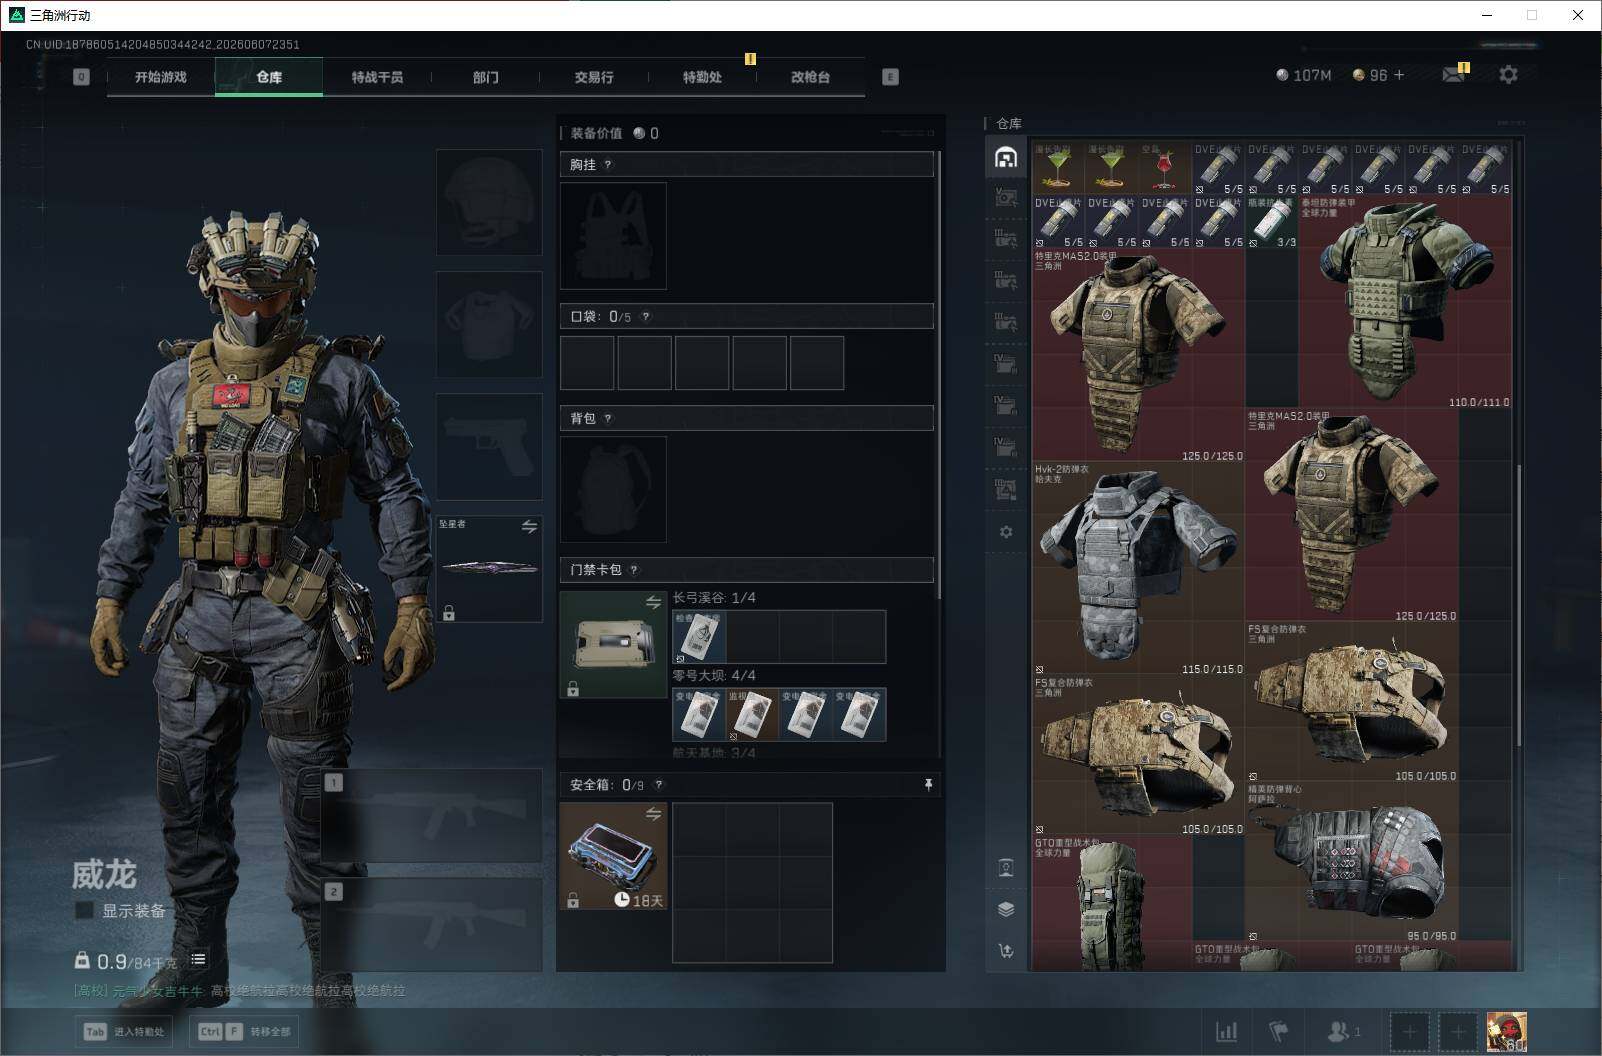Click the Q key navigation icon

81,77
